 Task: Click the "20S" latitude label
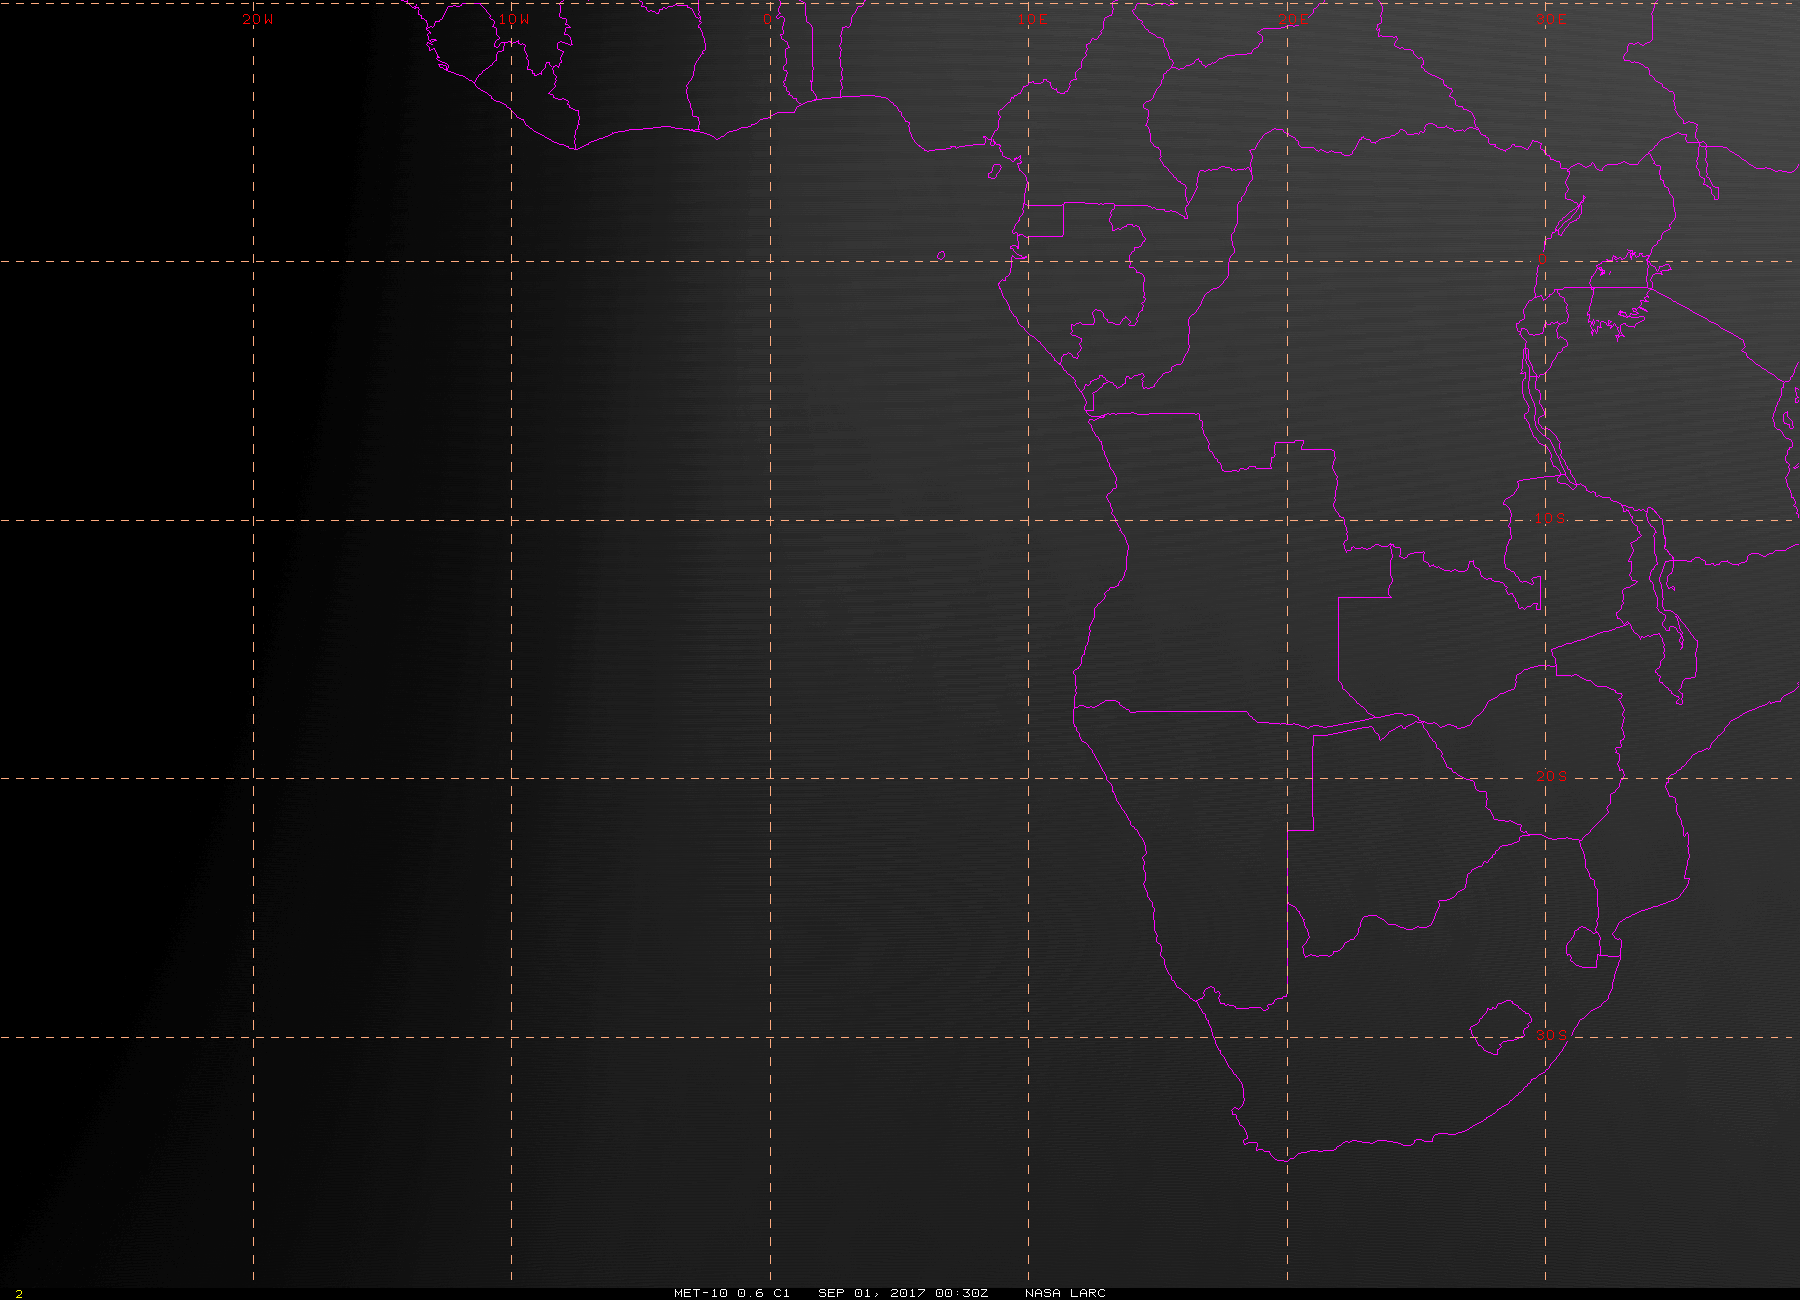[1551, 776]
